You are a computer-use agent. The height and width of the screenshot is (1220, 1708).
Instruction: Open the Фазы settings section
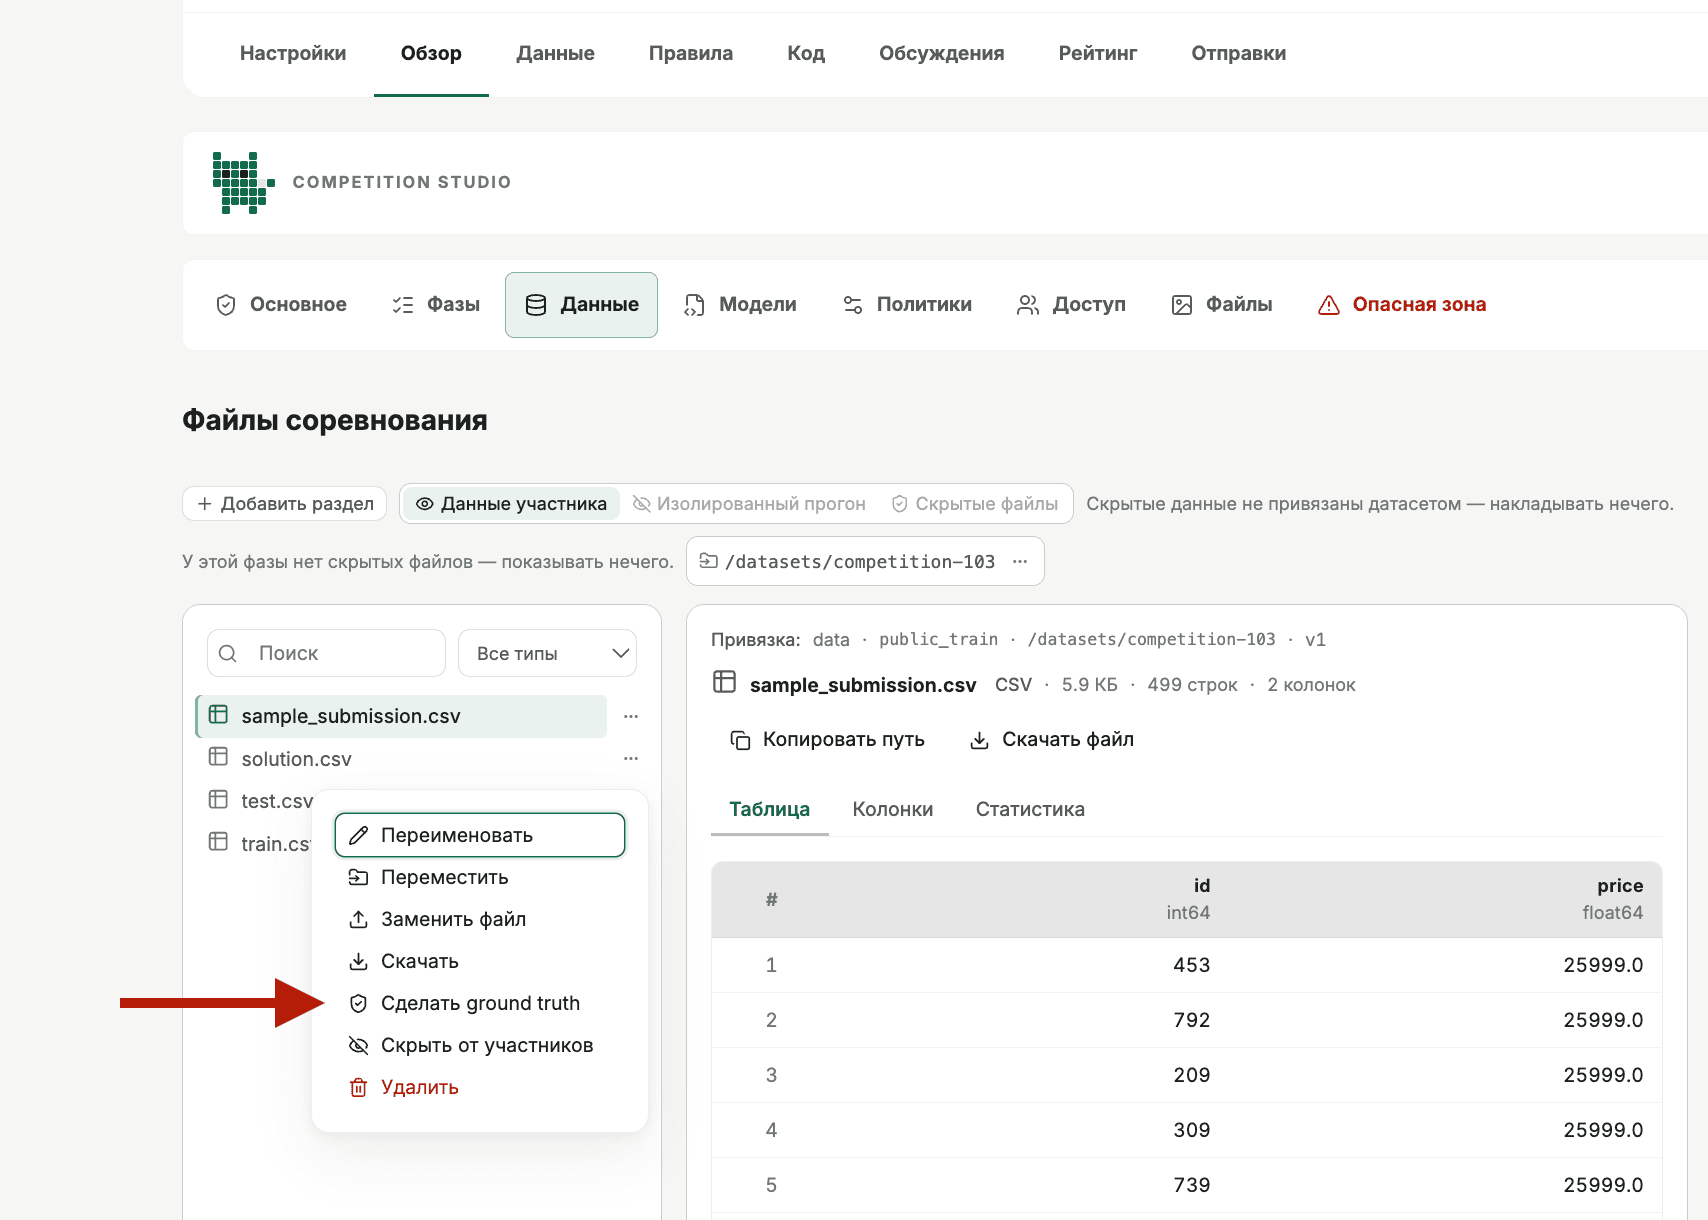coord(436,305)
